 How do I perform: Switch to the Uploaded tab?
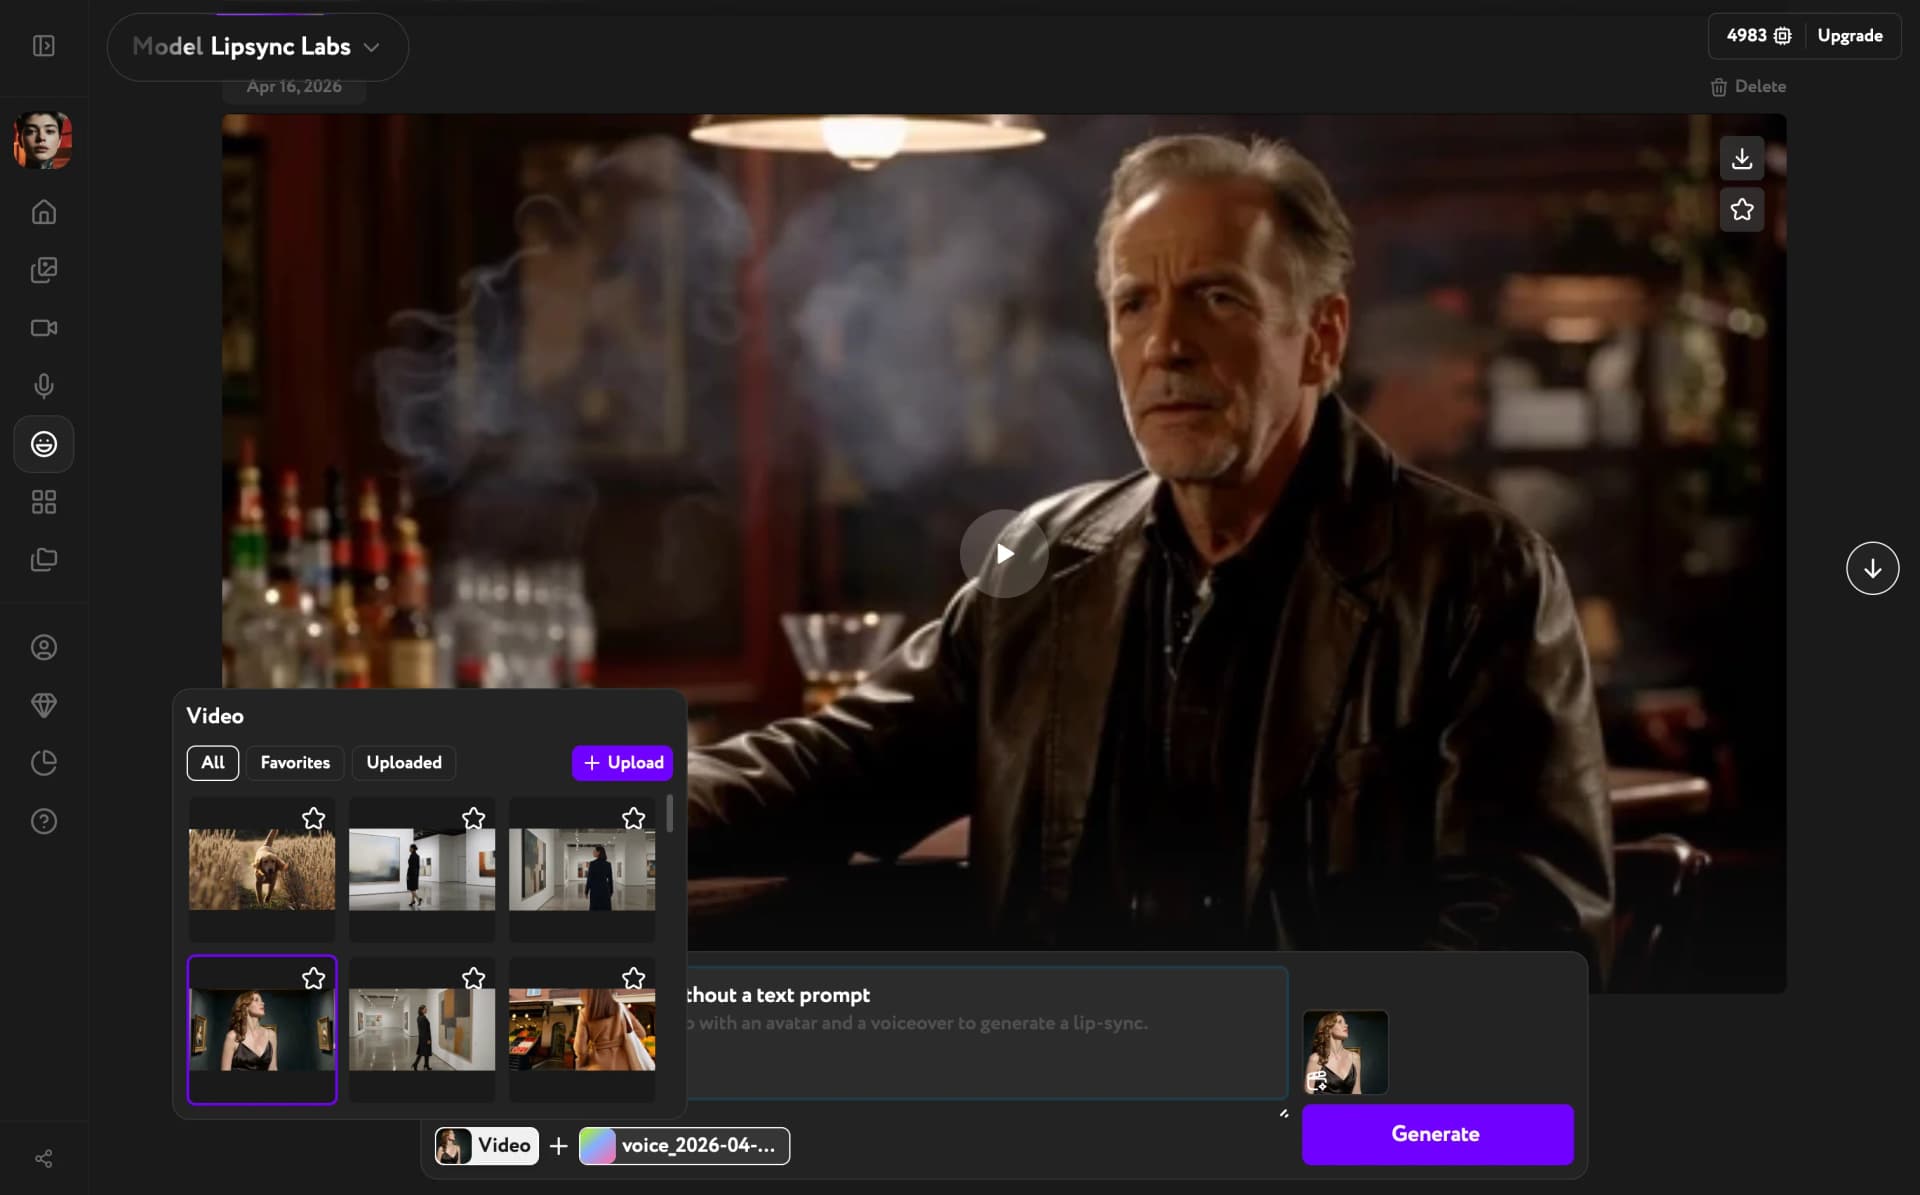[403, 762]
